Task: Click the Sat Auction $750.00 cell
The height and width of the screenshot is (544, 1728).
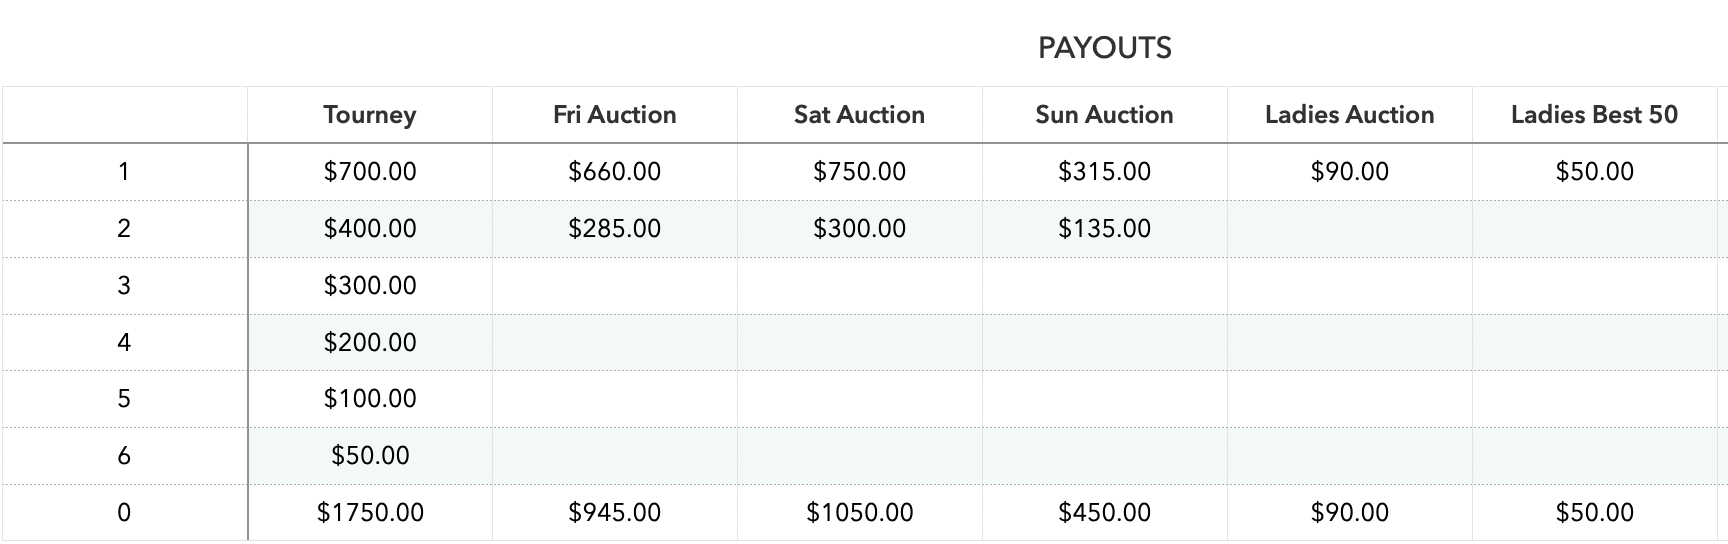Action: point(859,172)
